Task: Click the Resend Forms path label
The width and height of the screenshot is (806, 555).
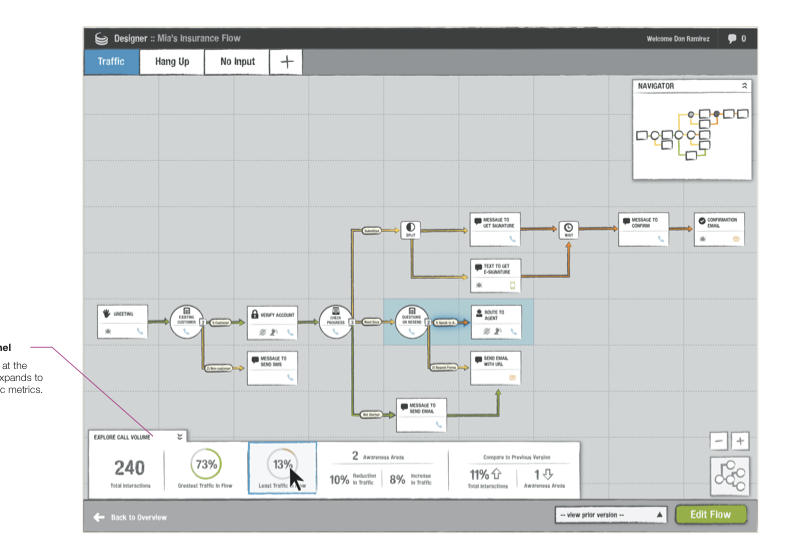Action: tap(443, 367)
